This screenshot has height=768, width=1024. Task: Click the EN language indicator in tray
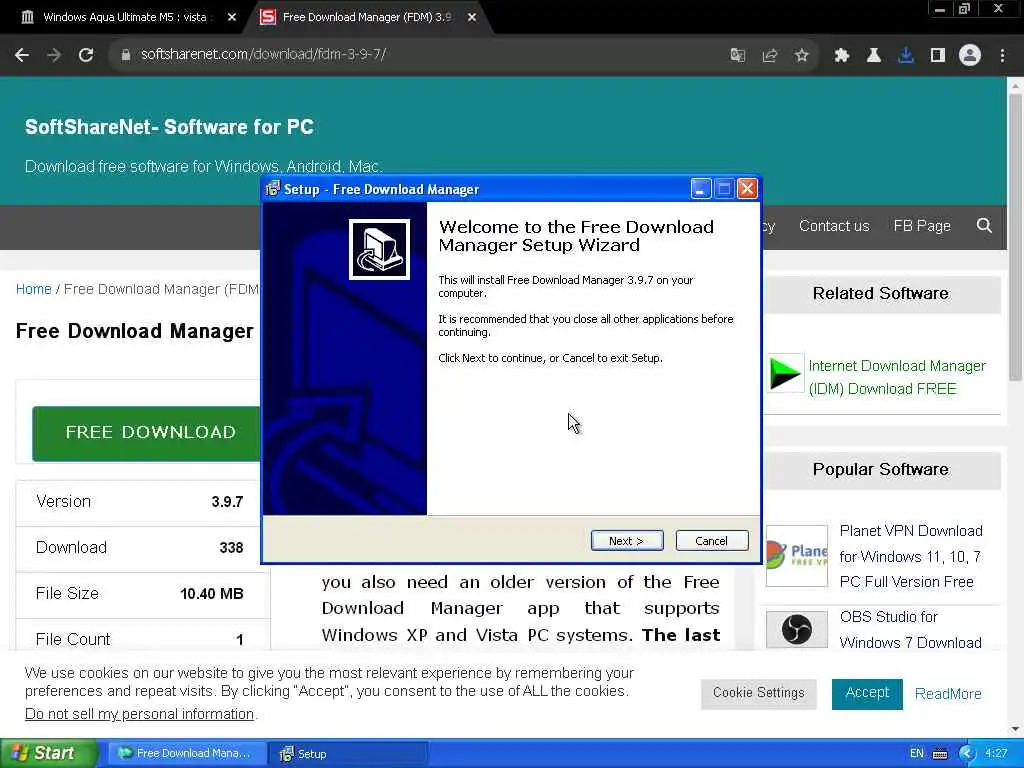(916, 754)
